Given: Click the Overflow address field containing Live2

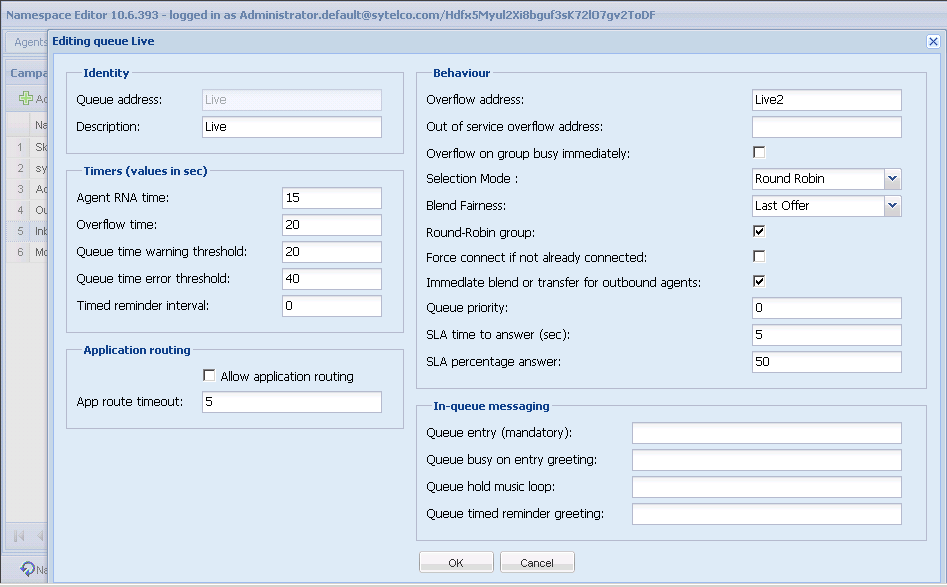Looking at the screenshot, I should pyautogui.click(x=827, y=100).
